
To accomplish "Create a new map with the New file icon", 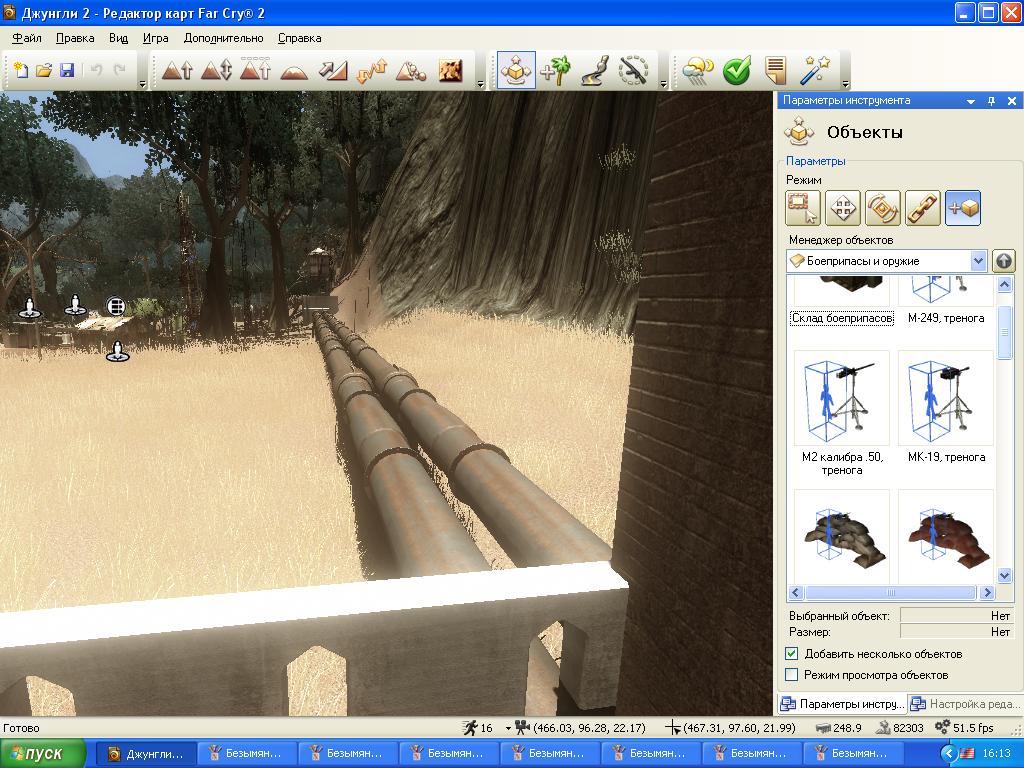I will pyautogui.click(x=21, y=70).
